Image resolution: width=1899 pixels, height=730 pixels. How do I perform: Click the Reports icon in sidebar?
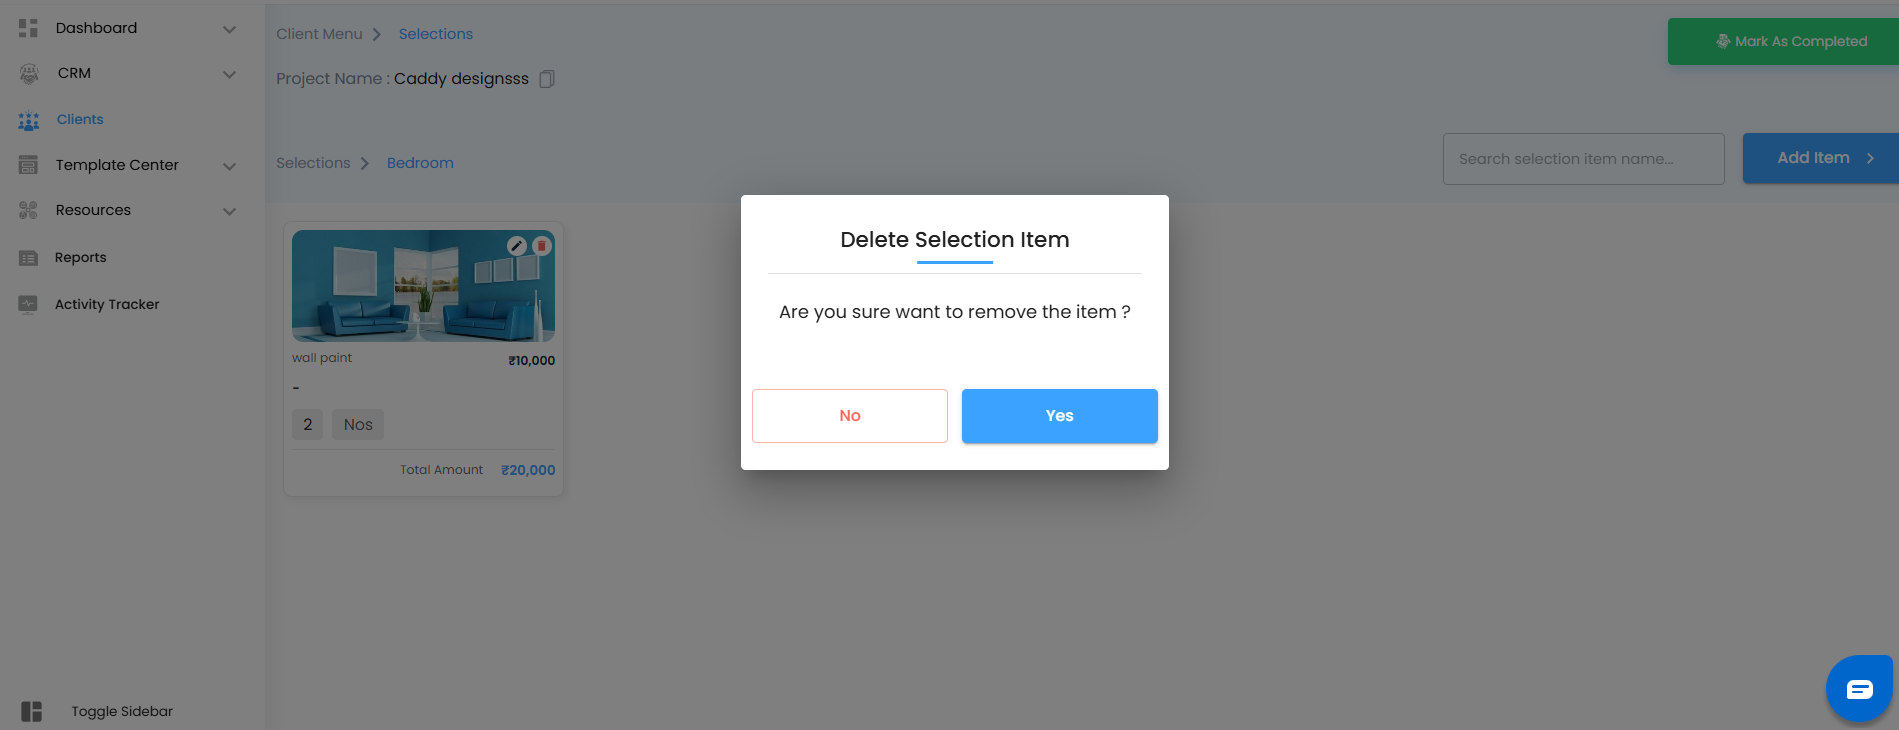point(28,258)
